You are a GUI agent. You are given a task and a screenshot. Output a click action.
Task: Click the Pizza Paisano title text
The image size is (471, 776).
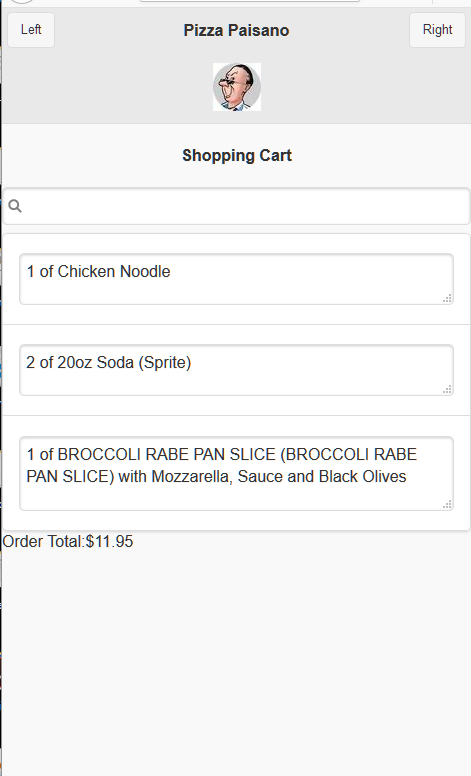click(x=236, y=30)
